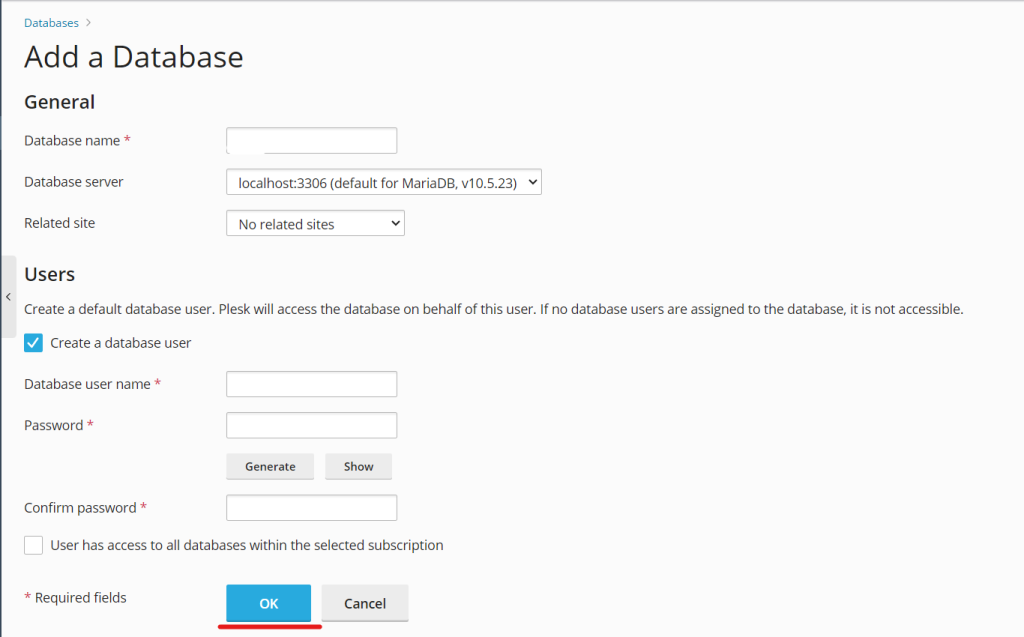Screen dimensions: 1024x637
Task: Click the Show password button
Action: coord(359,466)
